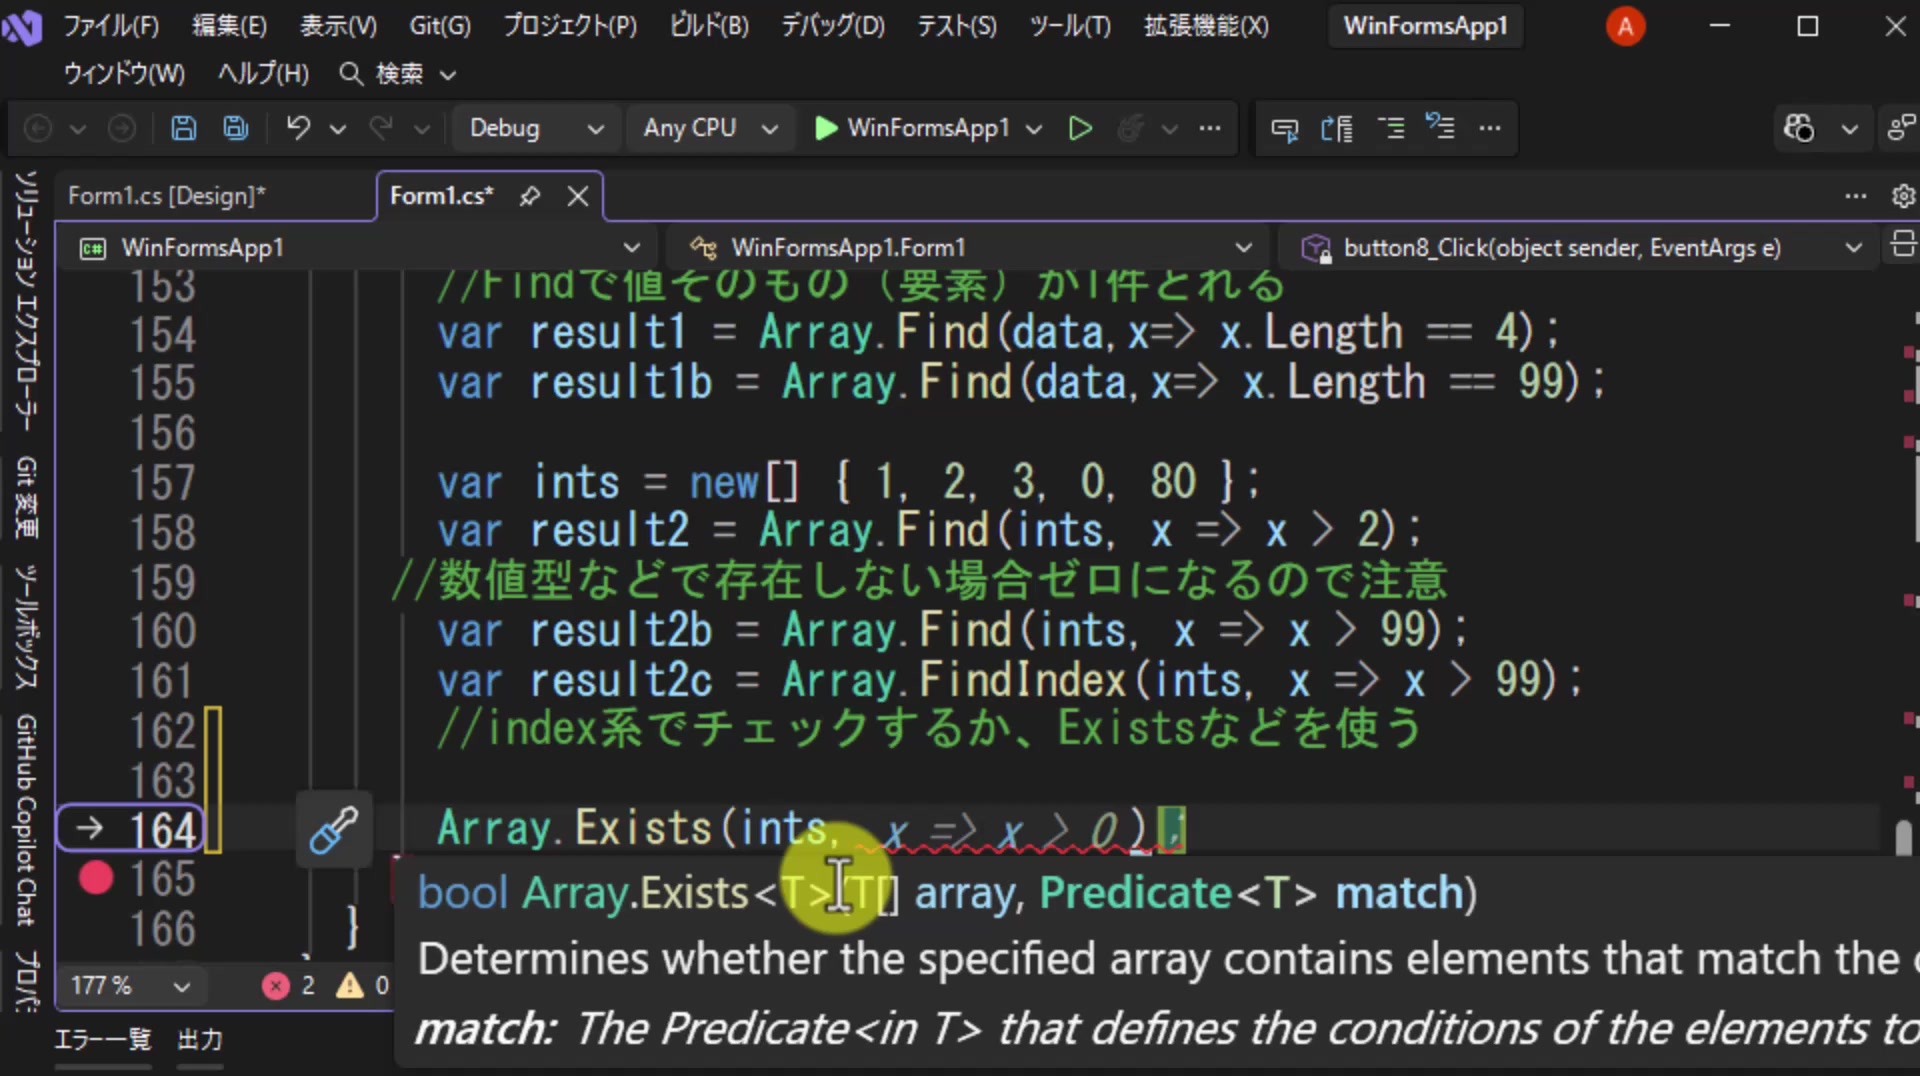Open the 177 % zoom dropdown
Image resolution: width=1920 pixels, height=1076 pixels.
pos(130,986)
